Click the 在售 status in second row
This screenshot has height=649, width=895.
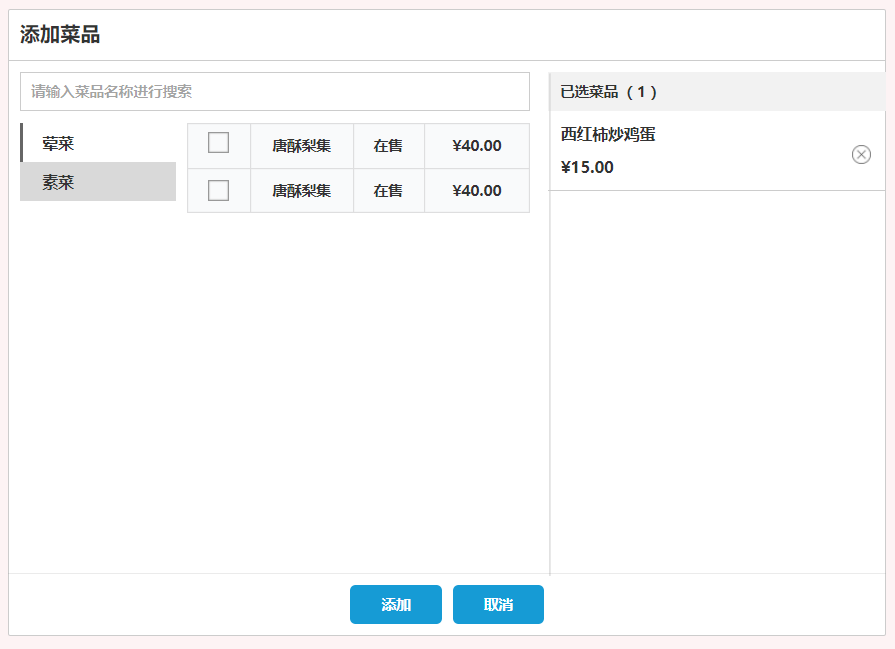(388, 191)
